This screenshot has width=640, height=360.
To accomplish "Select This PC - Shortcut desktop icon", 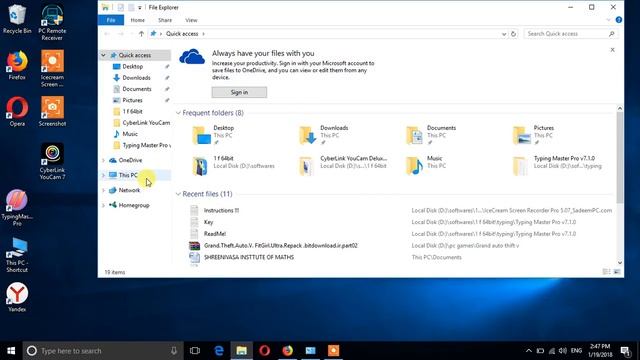I will (17, 255).
